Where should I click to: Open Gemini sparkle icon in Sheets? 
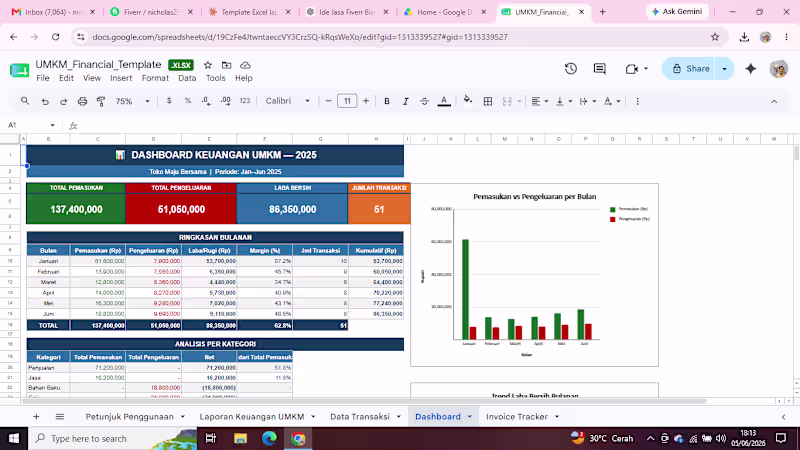click(x=751, y=68)
